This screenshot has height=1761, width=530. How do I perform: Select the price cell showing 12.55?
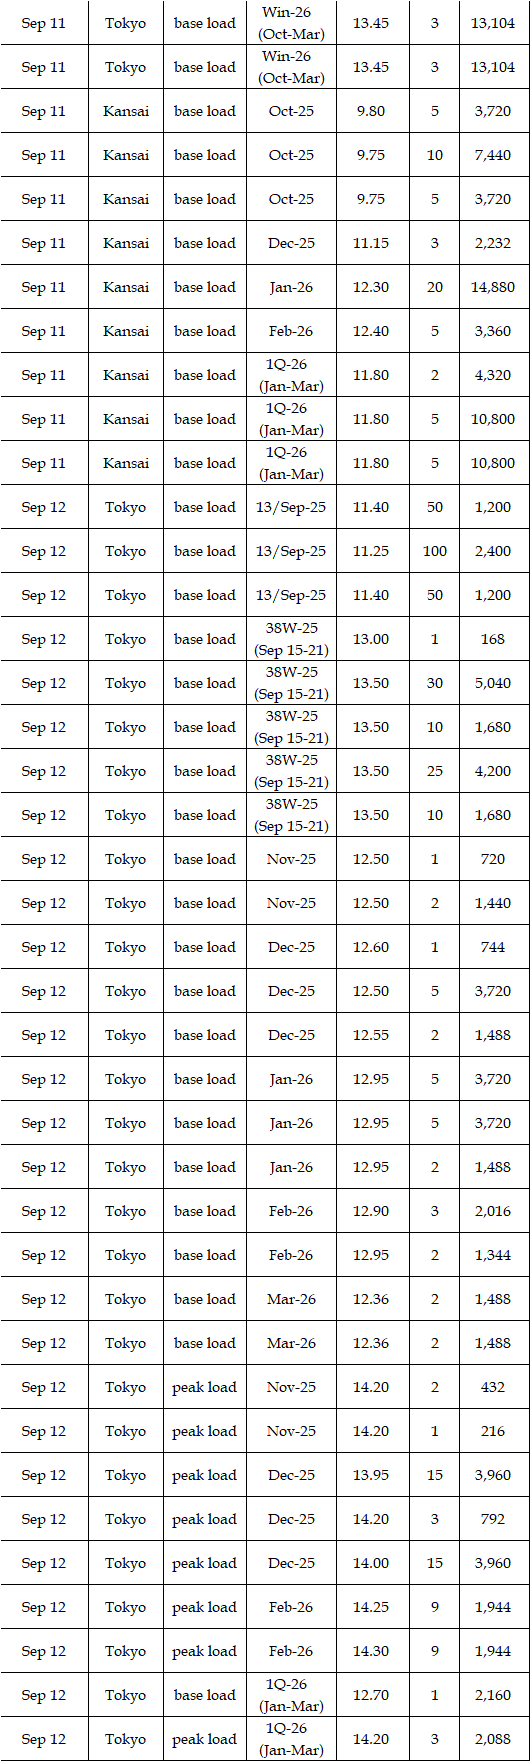click(x=371, y=1035)
